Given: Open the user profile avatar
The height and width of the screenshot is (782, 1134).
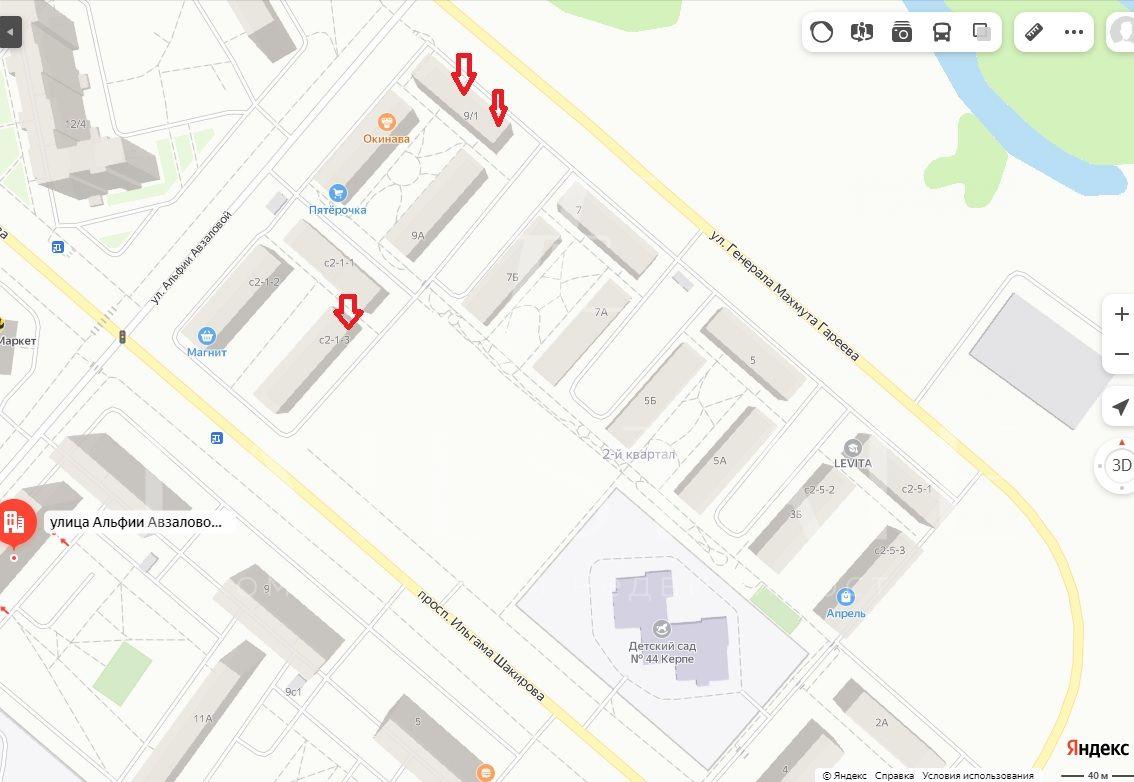Looking at the screenshot, I should point(1122,32).
